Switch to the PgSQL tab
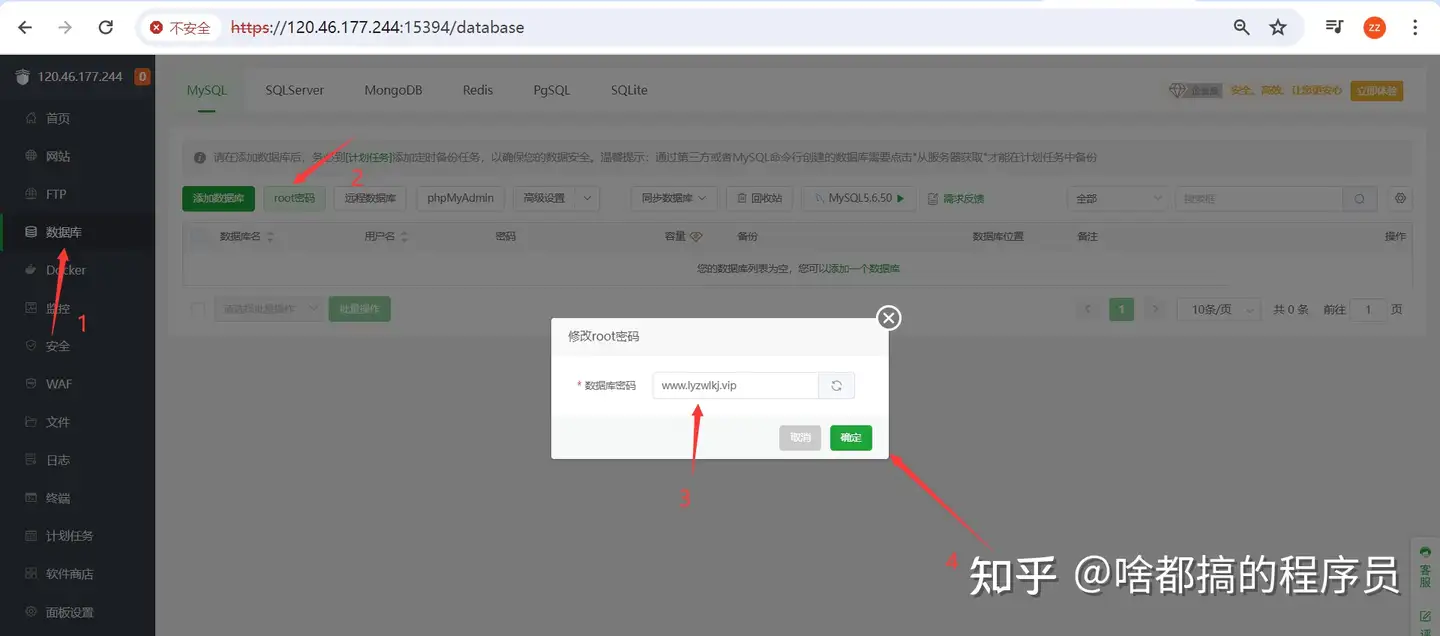1440x636 pixels. [x=552, y=90]
